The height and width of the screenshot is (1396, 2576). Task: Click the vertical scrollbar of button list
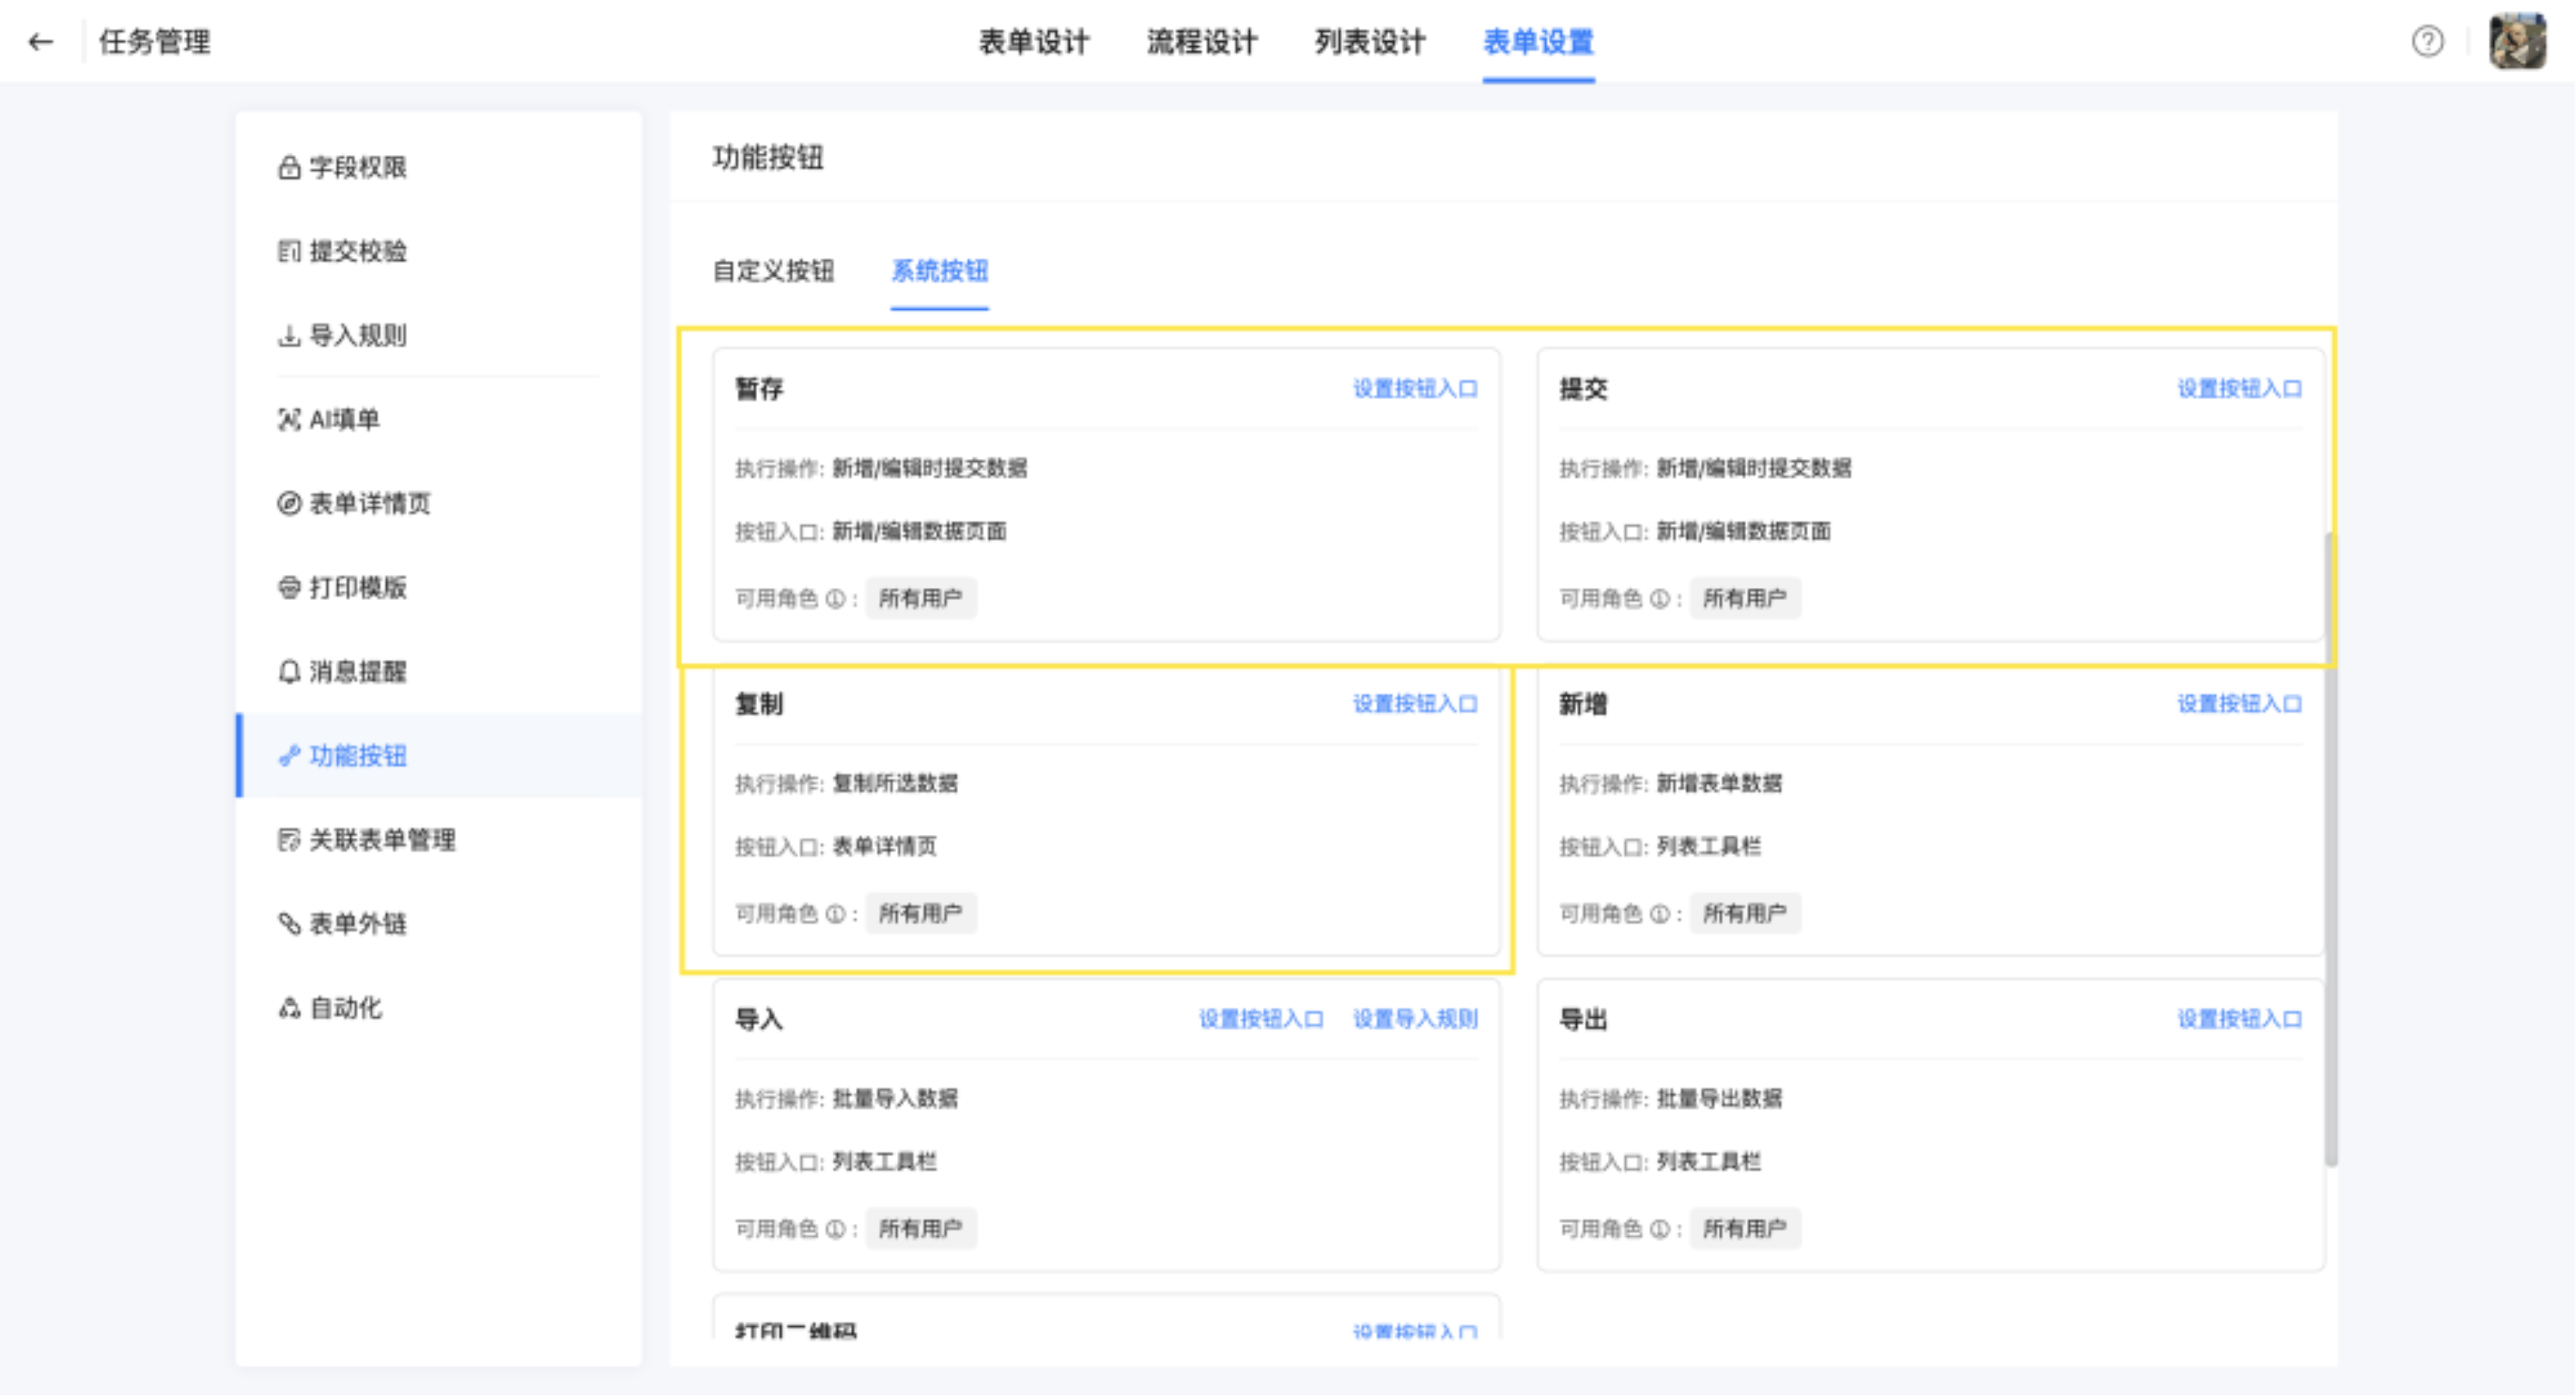coord(2330,850)
